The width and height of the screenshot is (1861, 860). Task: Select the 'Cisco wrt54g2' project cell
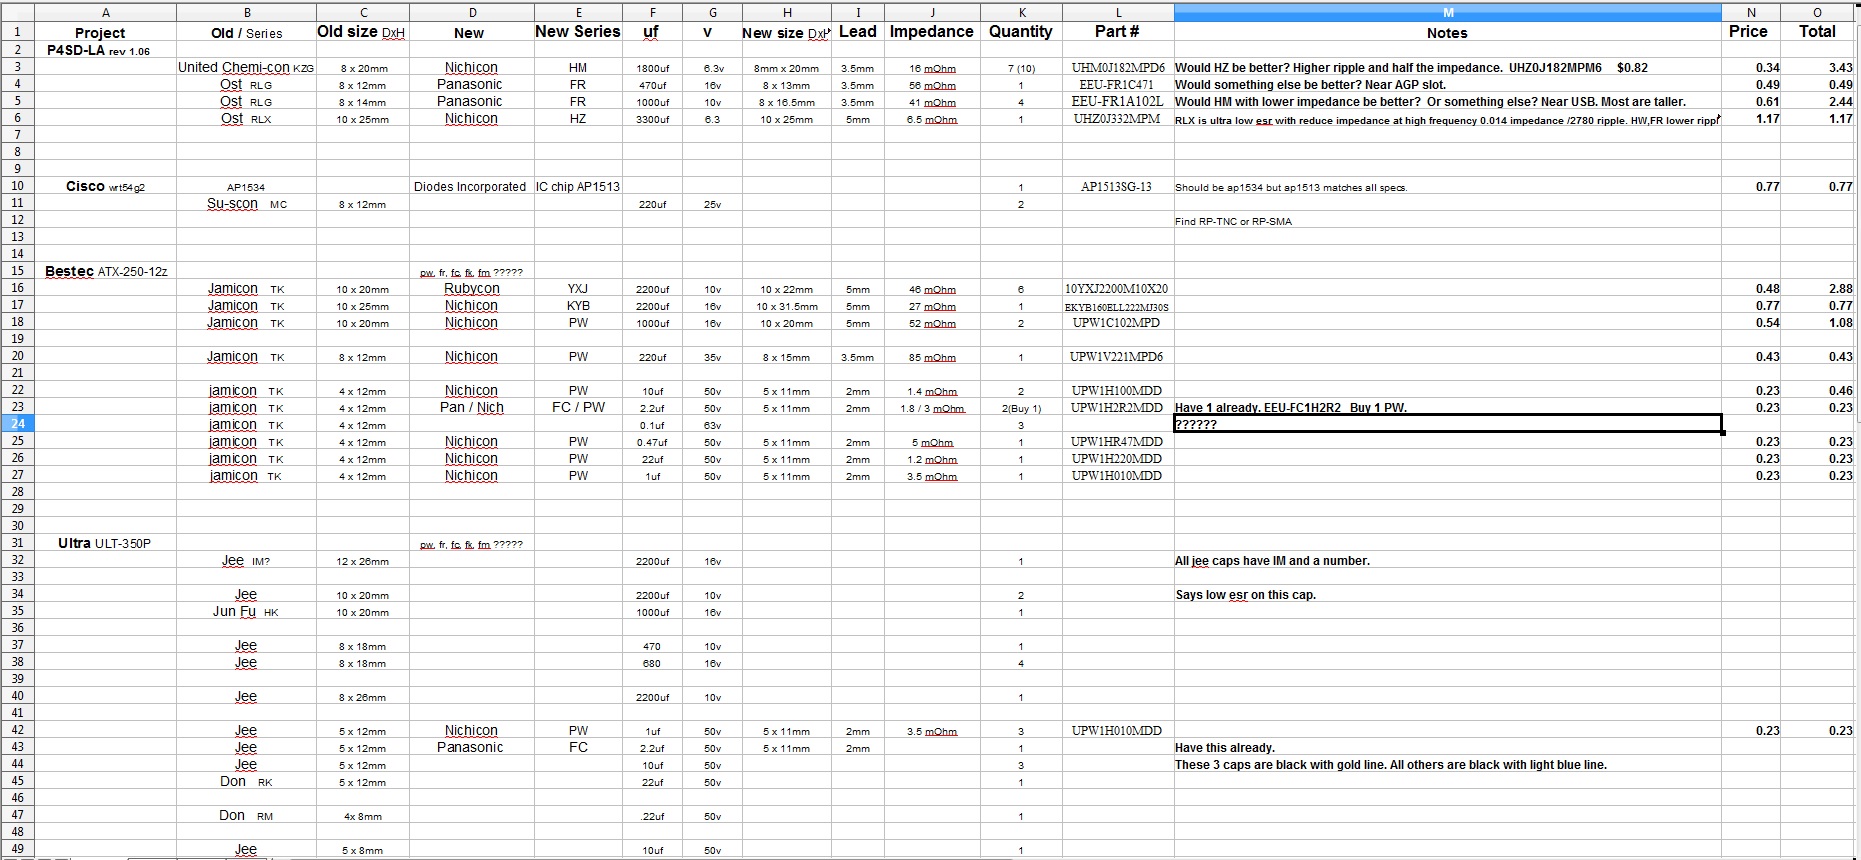[x=105, y=186]
